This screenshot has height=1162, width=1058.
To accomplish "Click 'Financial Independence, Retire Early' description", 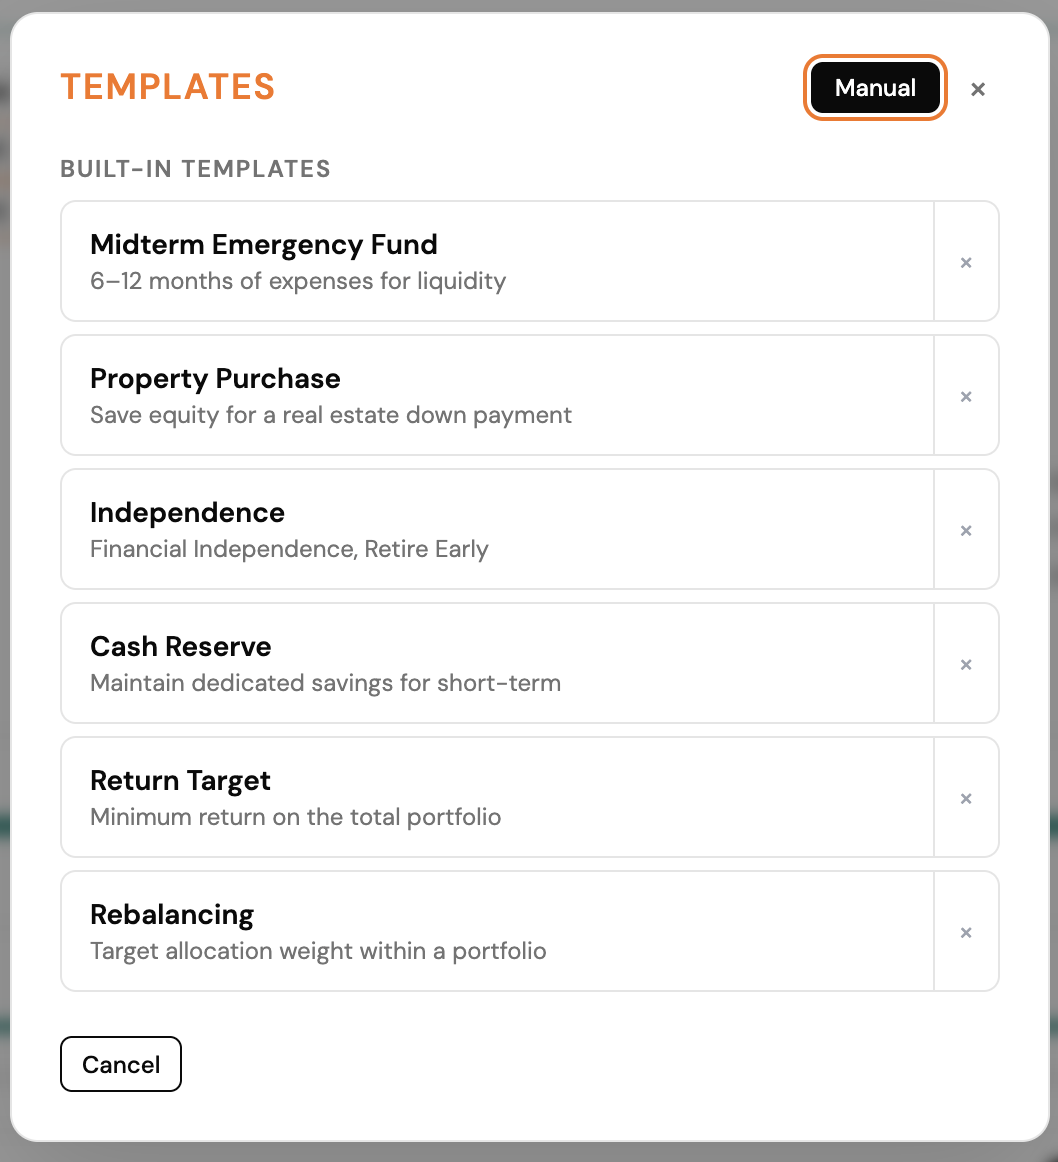I will (289, 549).
